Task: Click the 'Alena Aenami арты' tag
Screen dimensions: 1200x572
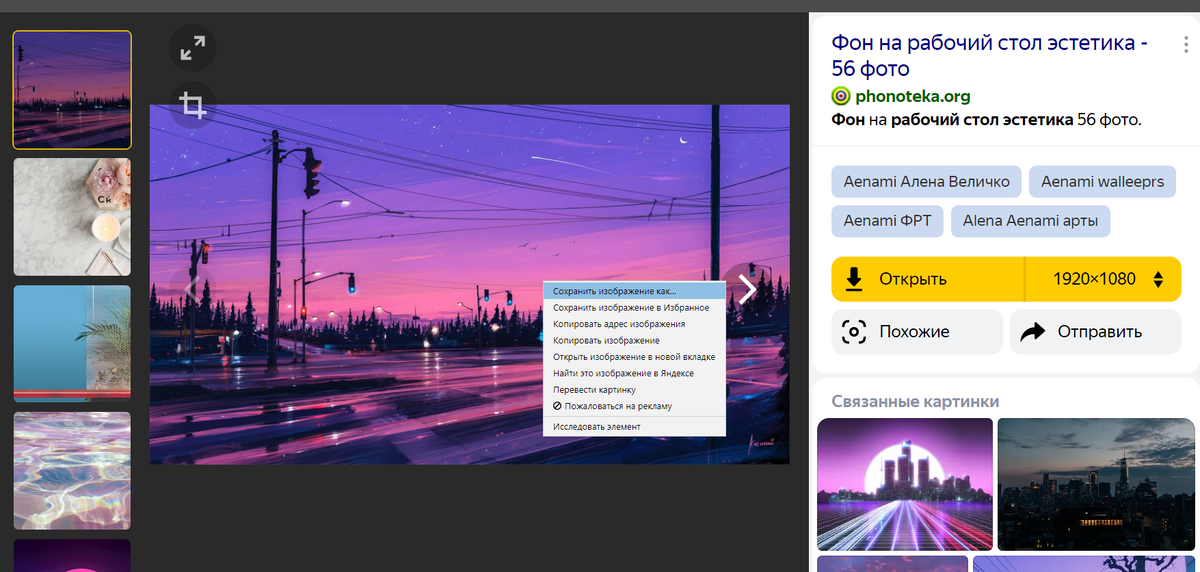Action: tap(1030, 221)
